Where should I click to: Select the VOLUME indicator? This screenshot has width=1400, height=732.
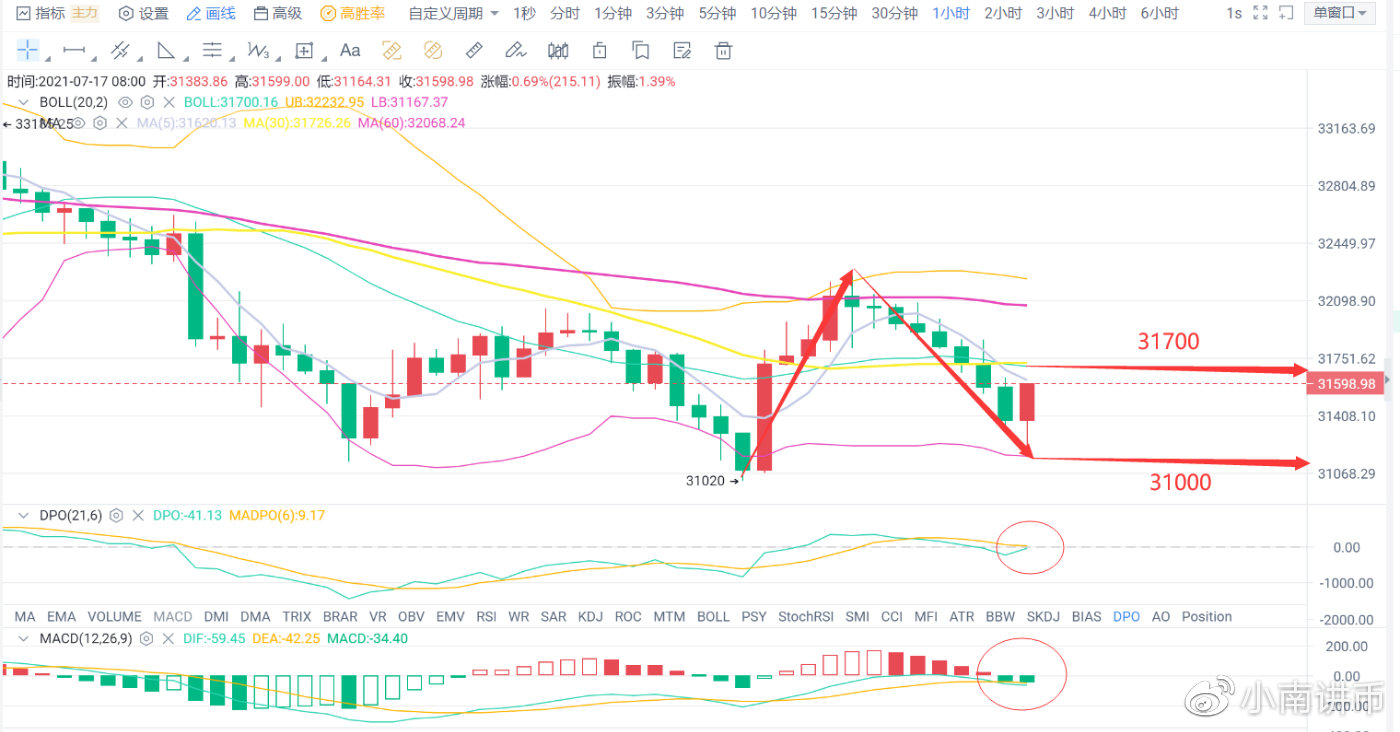(x=114, y=616)
